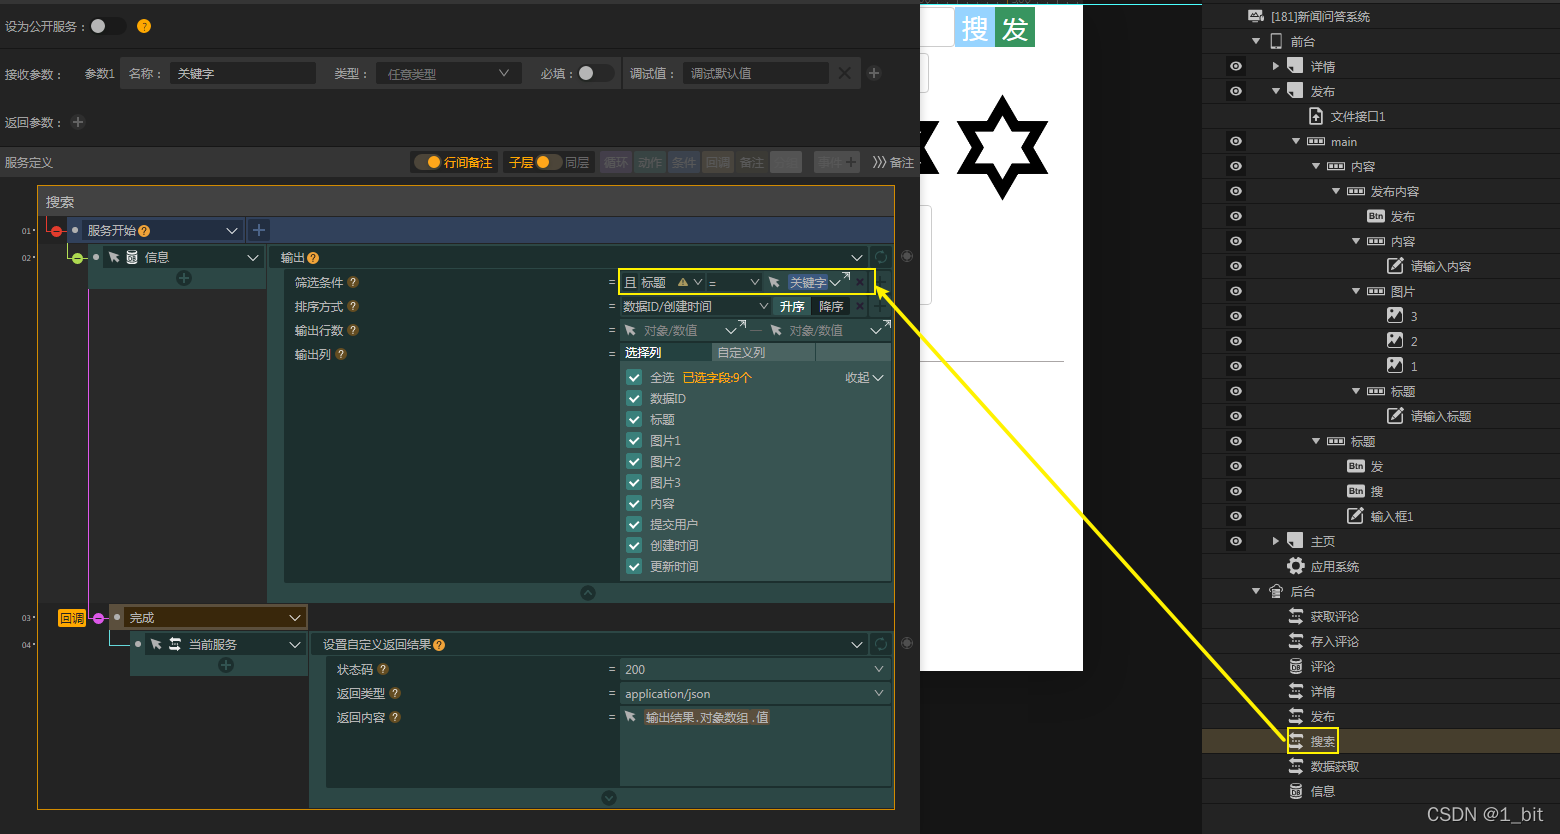Add a return parameter via 返回参数 plus
This screenshot has width=1560, height=834.
coord(78,122)
